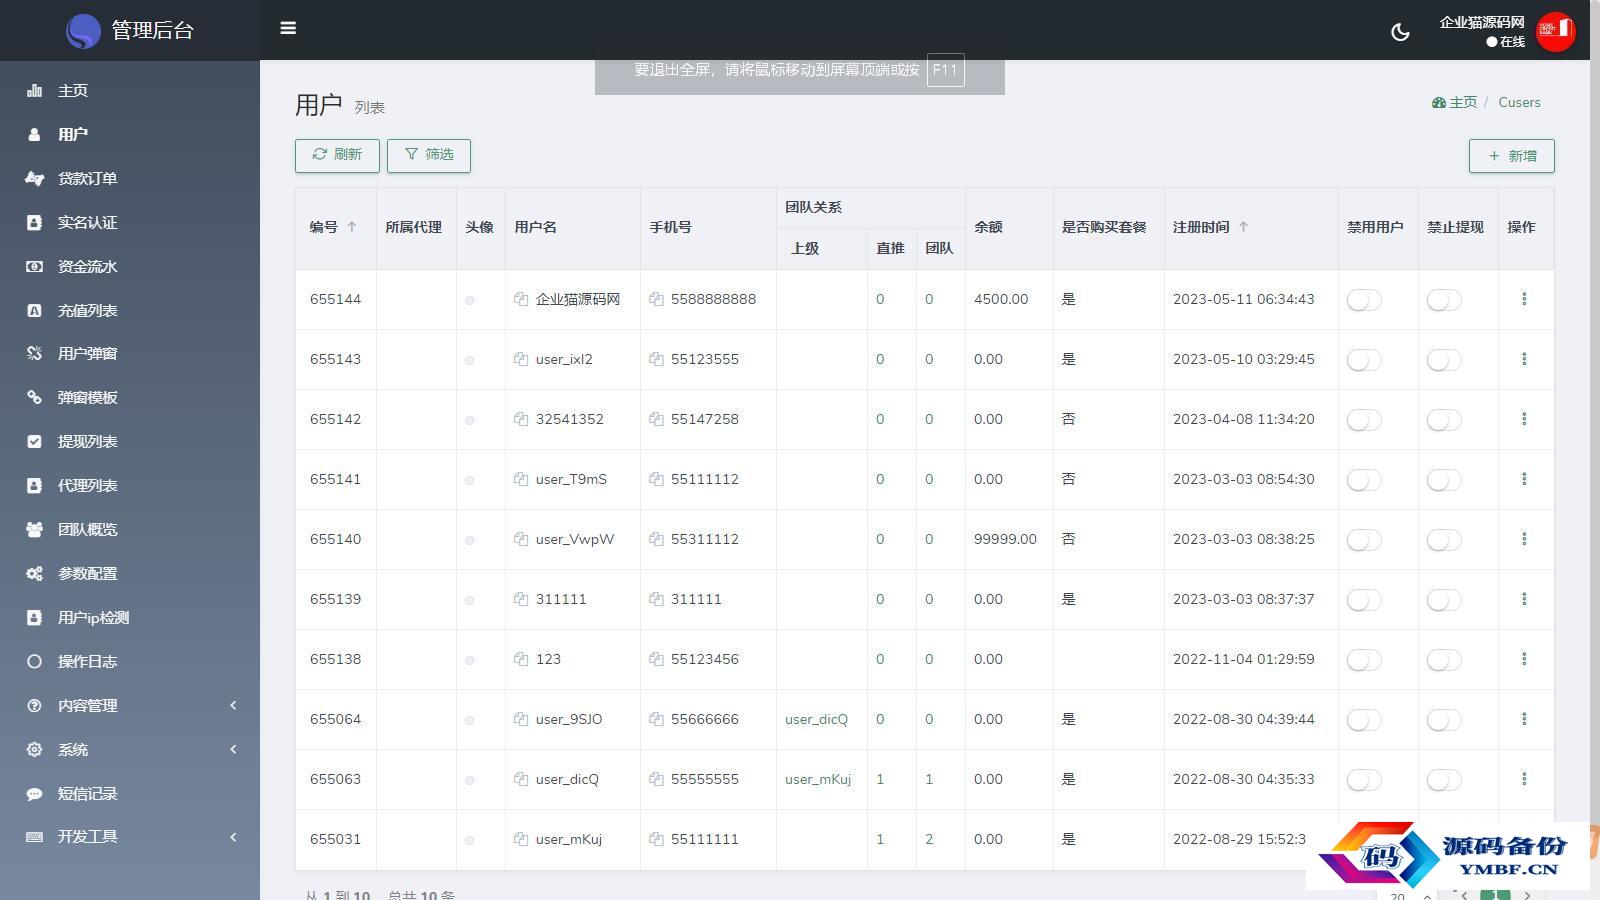Open 操作日志 in the sidebar

point(130,661)
